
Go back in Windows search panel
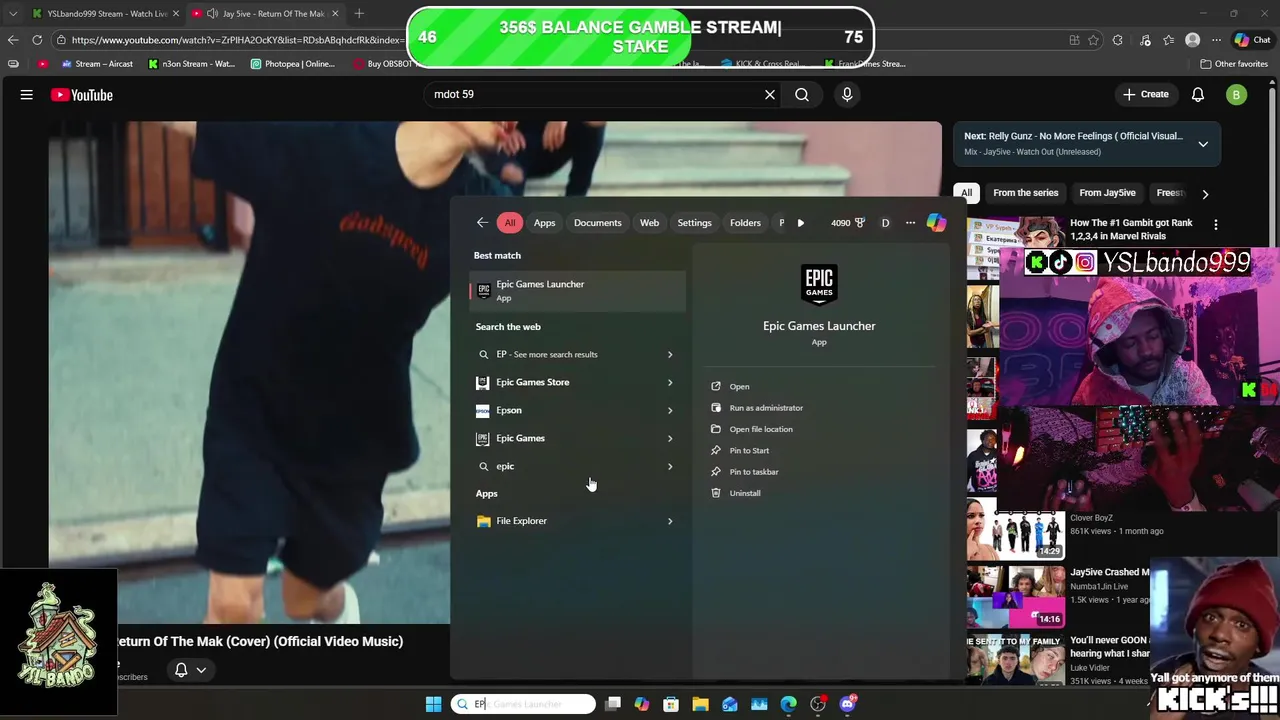click(482, 223)
